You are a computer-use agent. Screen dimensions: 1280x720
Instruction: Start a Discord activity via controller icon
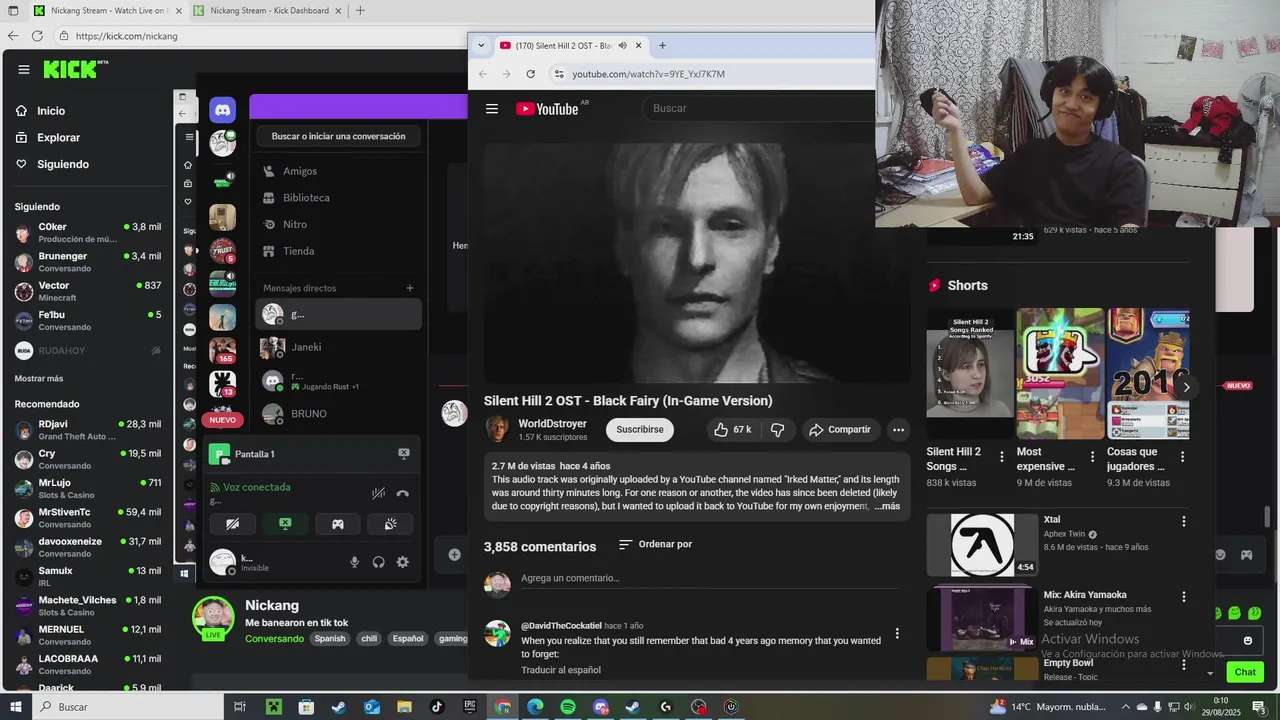click(x=338, y=524)
